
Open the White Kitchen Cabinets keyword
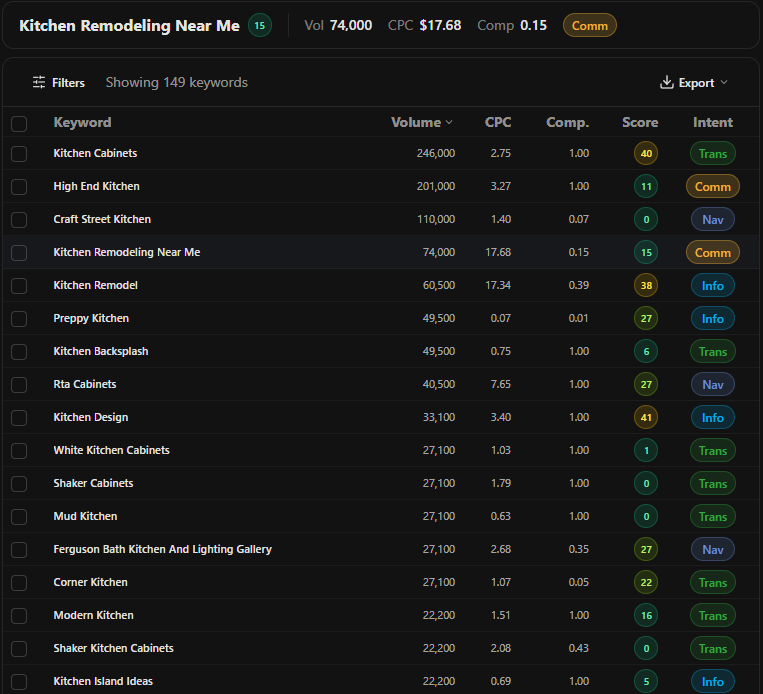[x=111, y=450]
